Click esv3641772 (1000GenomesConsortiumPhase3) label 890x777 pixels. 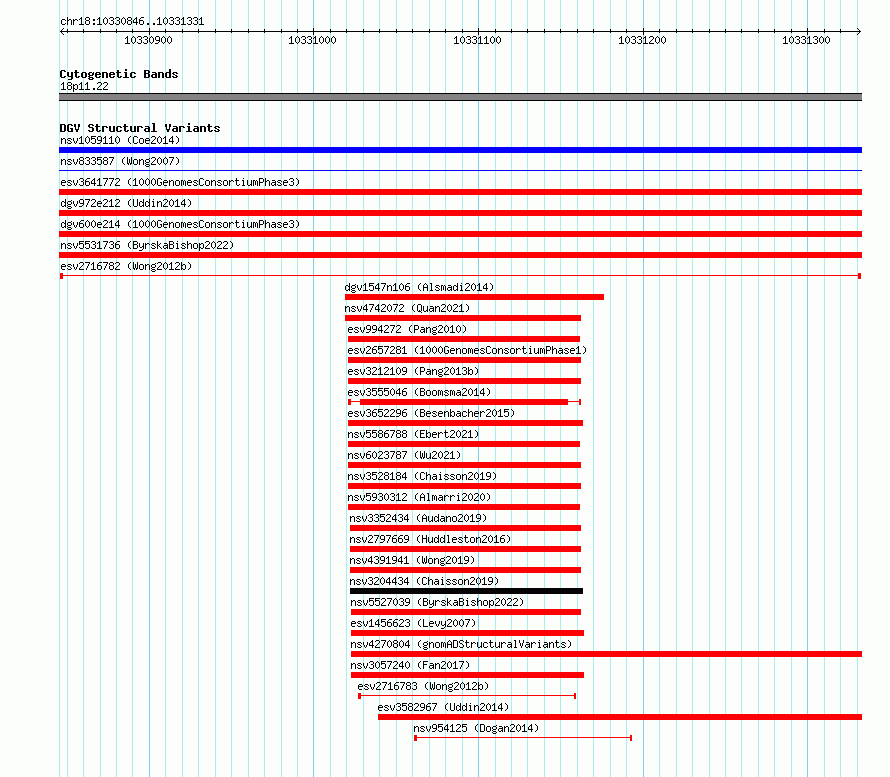click(180, 182)
